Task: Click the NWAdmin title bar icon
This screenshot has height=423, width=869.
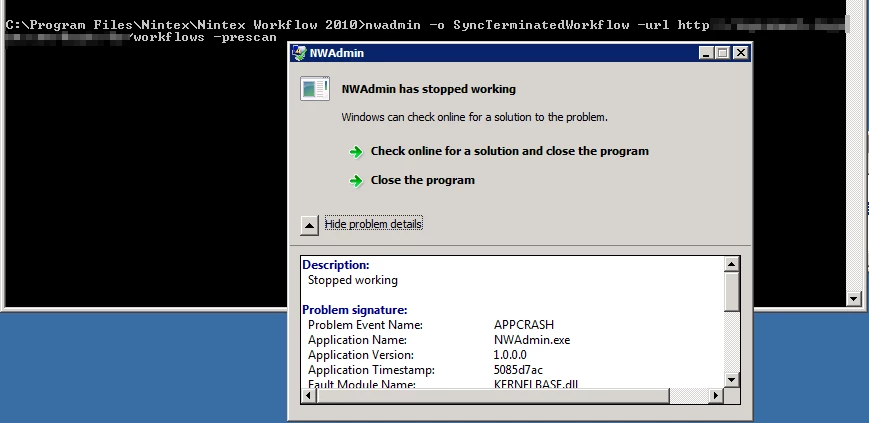Action: (300, 53)
